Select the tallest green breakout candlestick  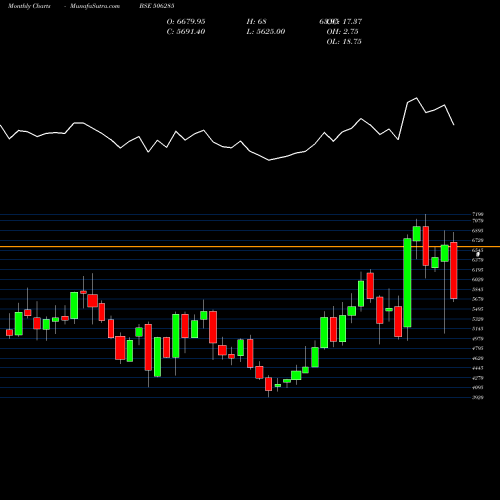click(x=407, y=283)
